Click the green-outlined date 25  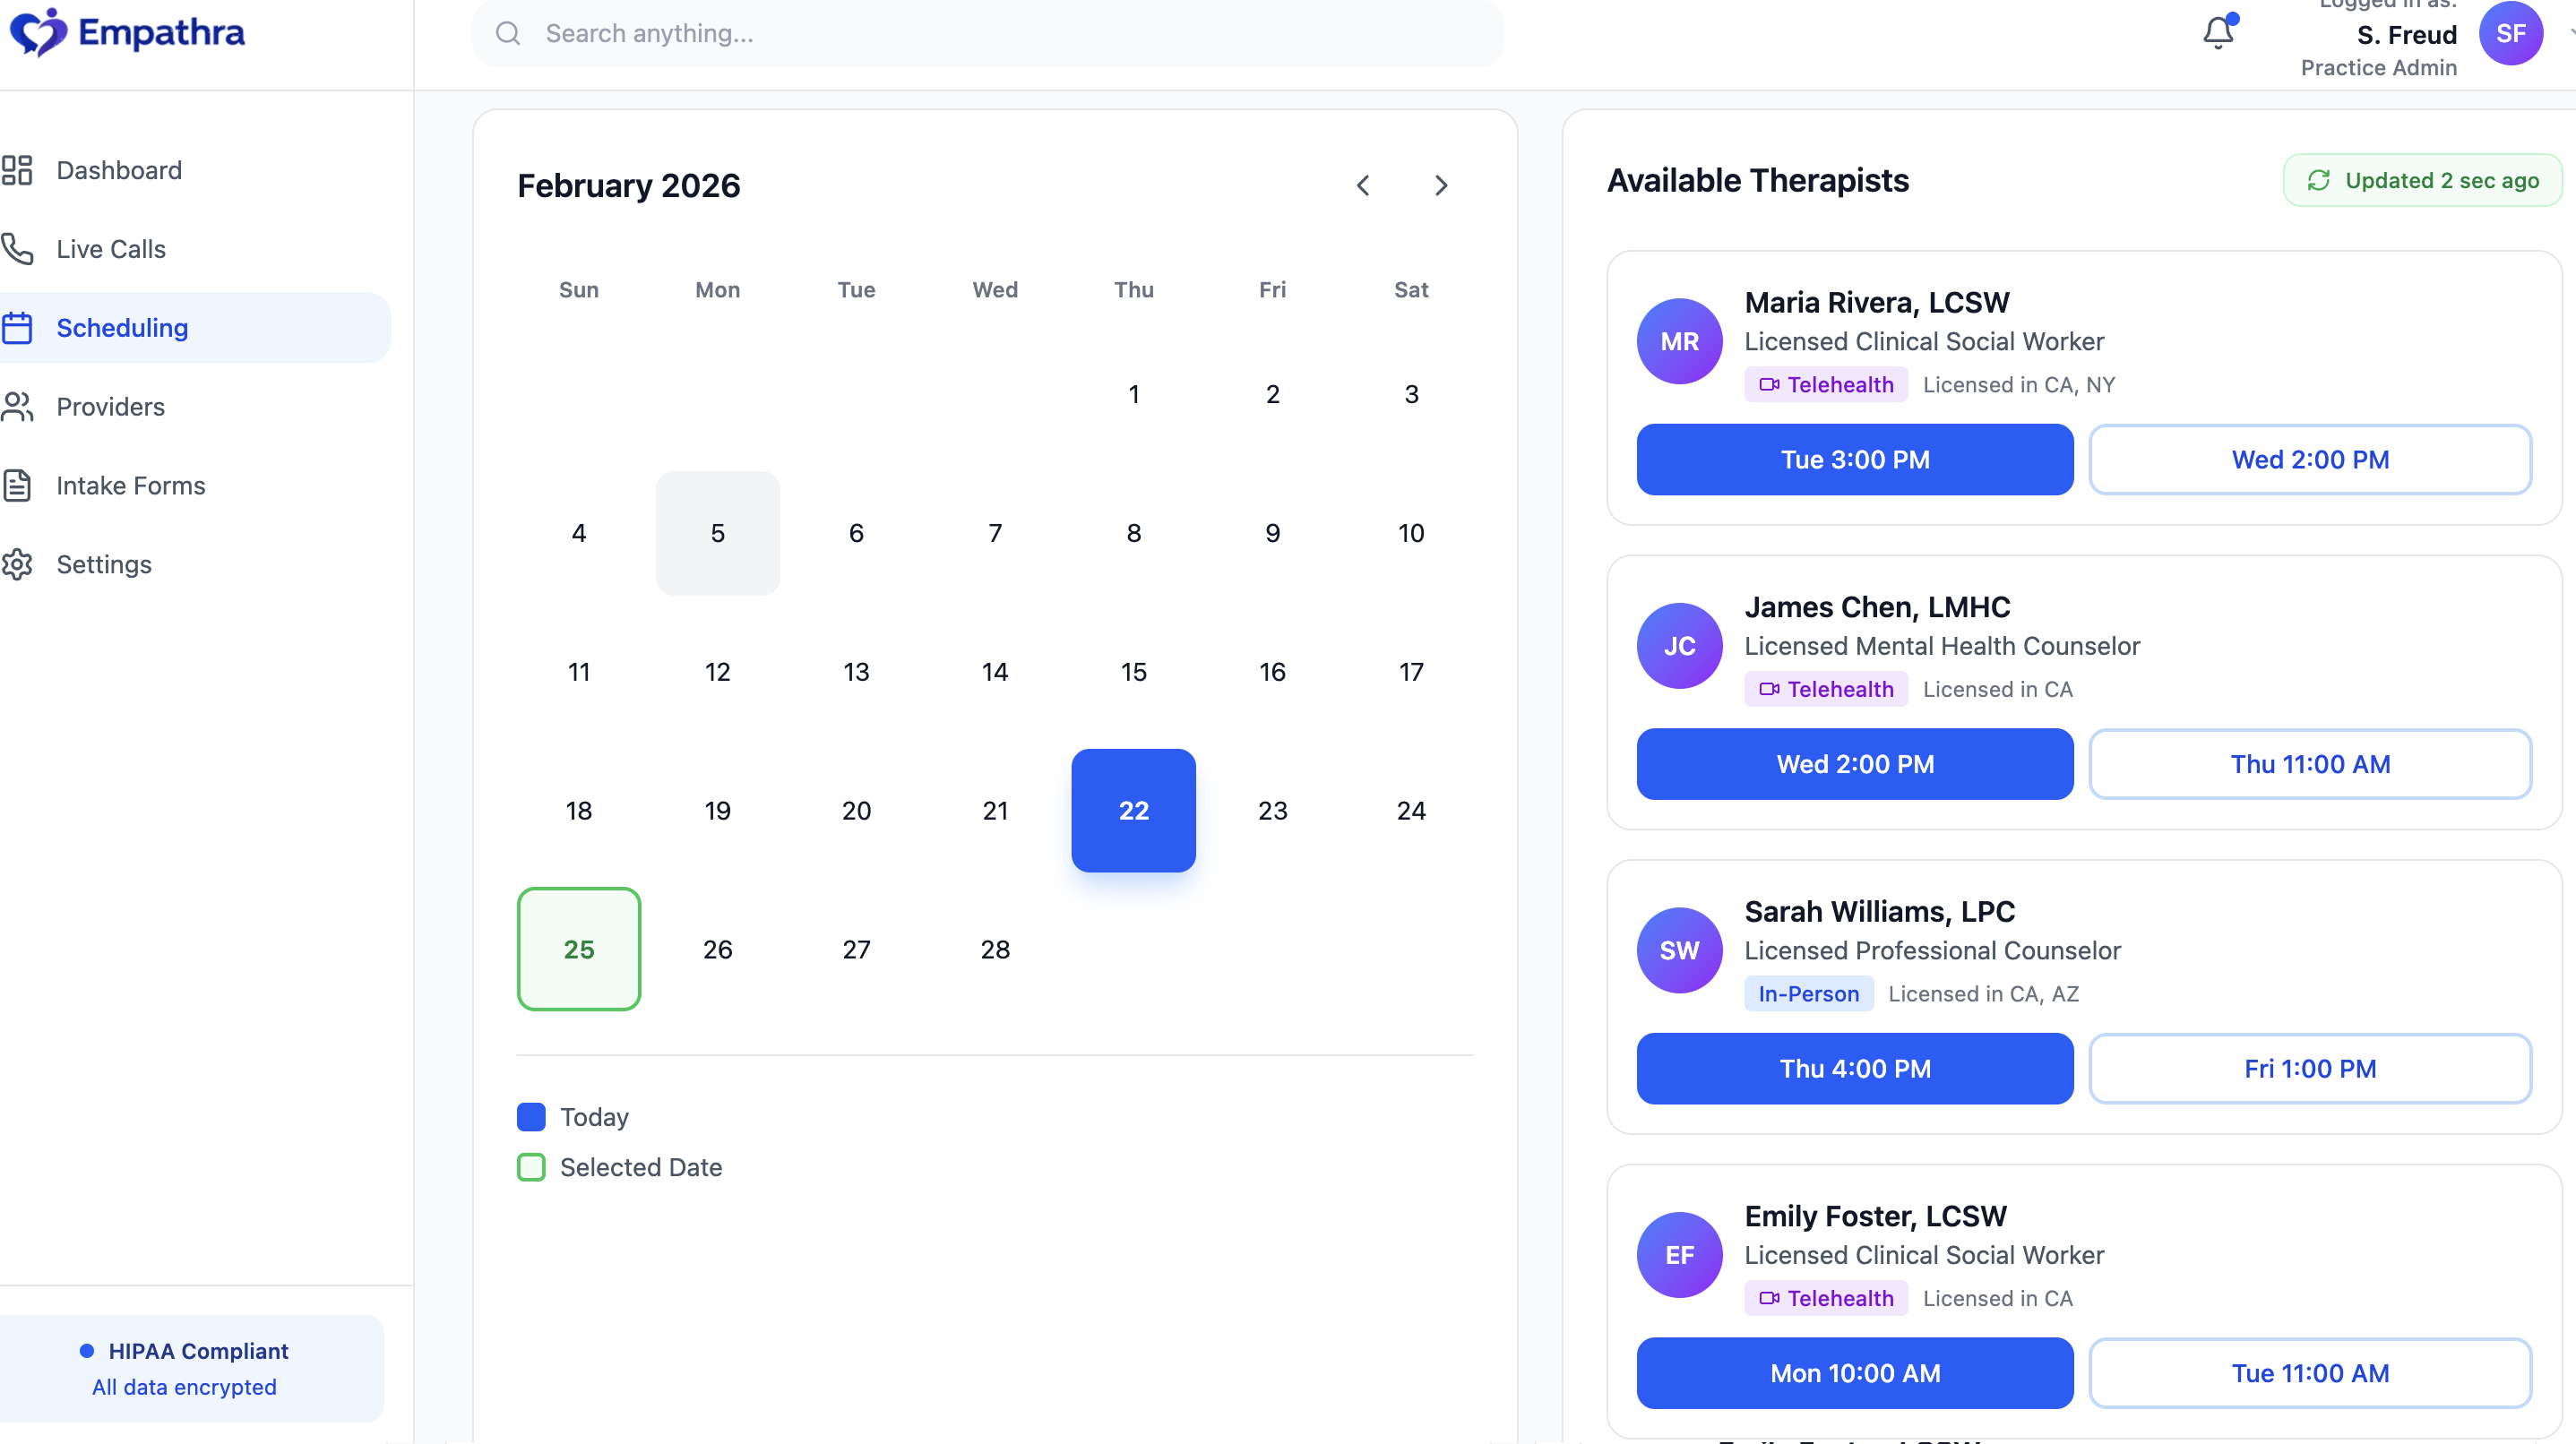[x=579, y=949]
